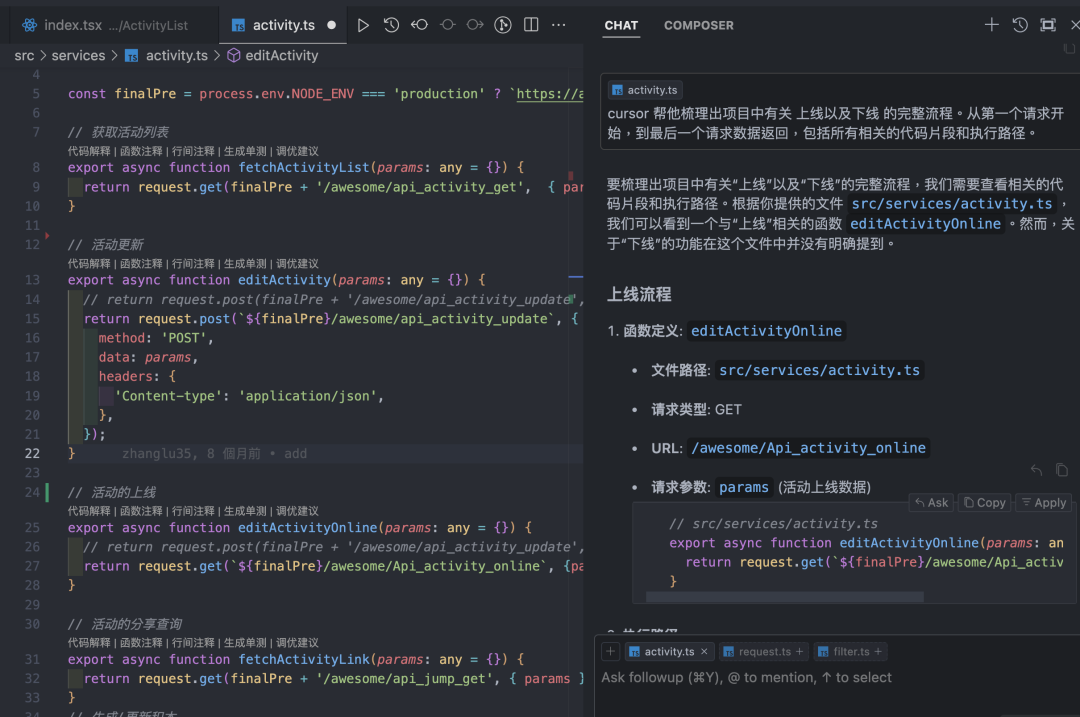1080x717 pixels.
Task: Open src/services/activity.ts link in response paragraph
Action: click(x=952, y=204)
